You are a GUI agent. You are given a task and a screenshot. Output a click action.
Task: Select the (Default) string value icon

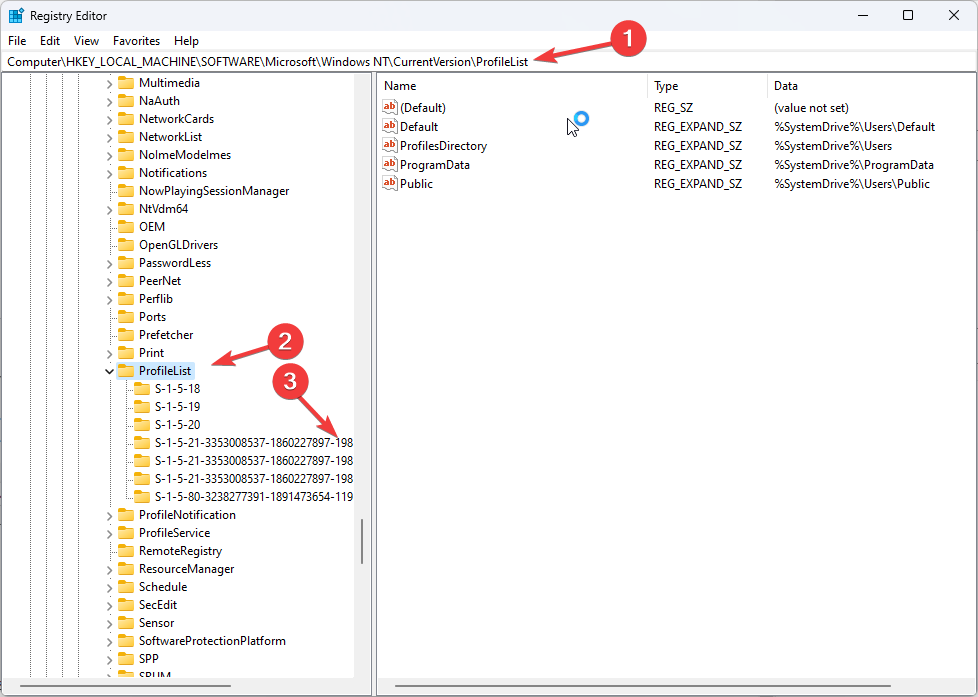tap(390, 107)
